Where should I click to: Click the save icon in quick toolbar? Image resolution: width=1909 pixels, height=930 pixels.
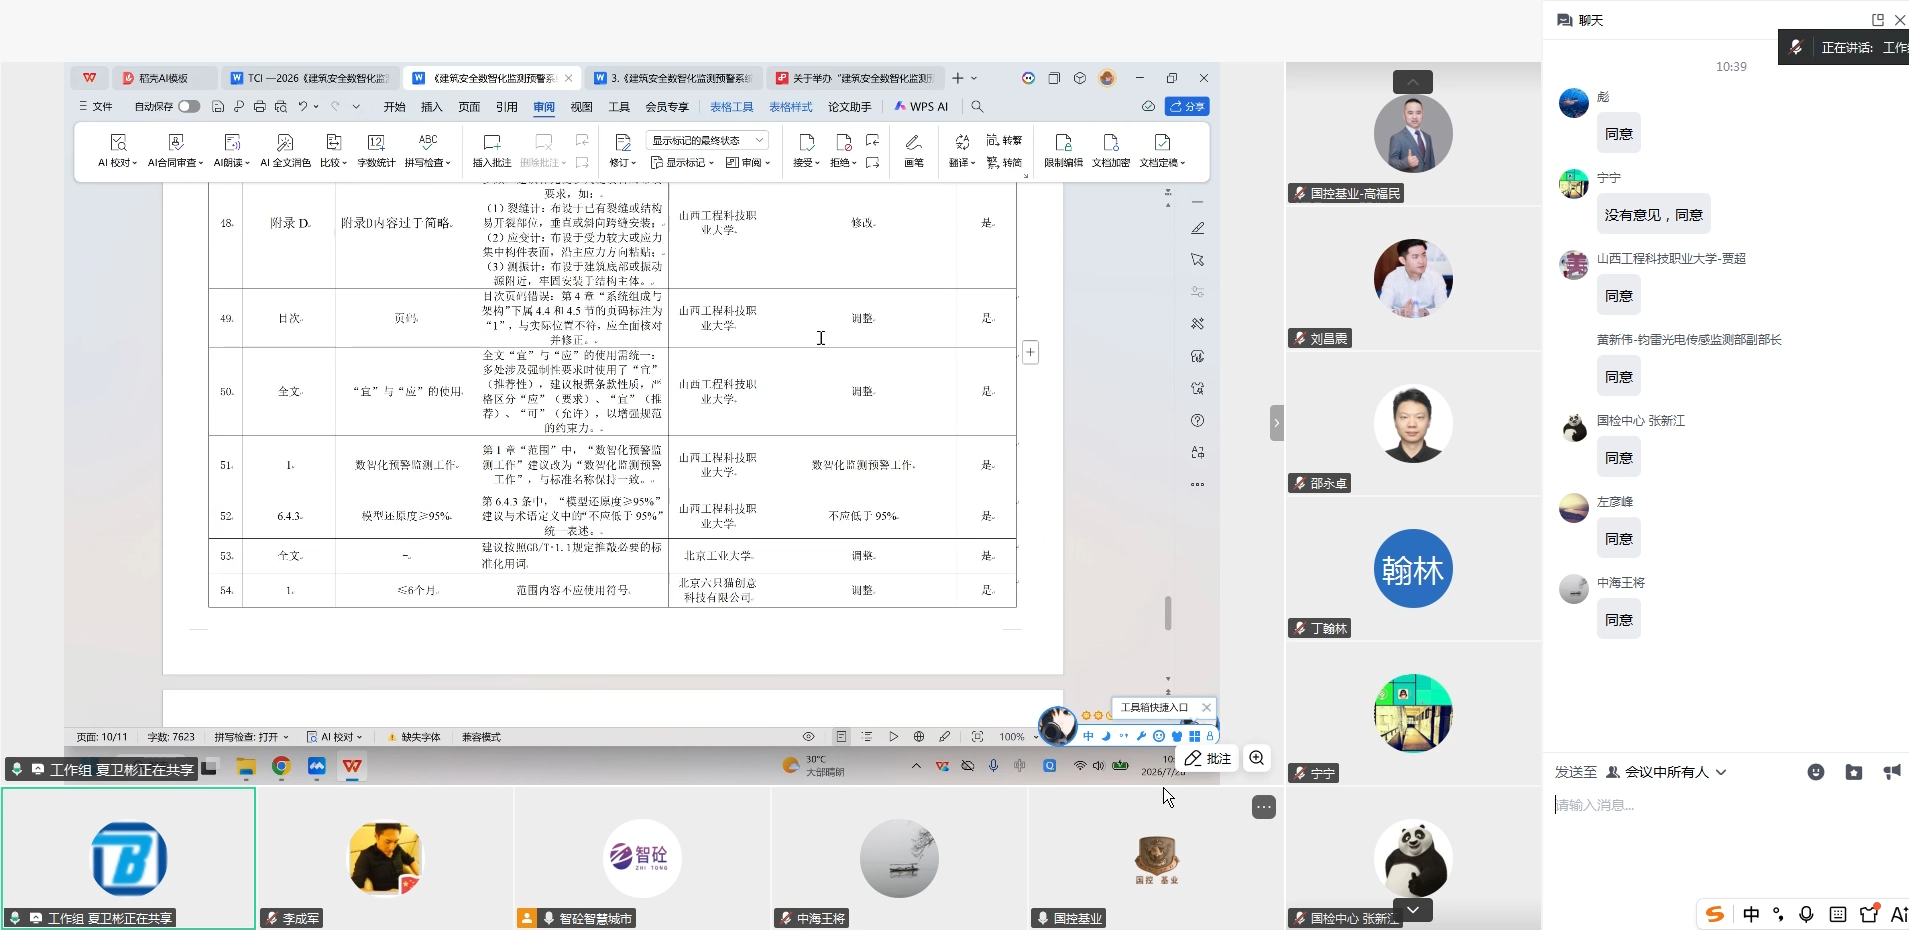(x=217, y=106)
